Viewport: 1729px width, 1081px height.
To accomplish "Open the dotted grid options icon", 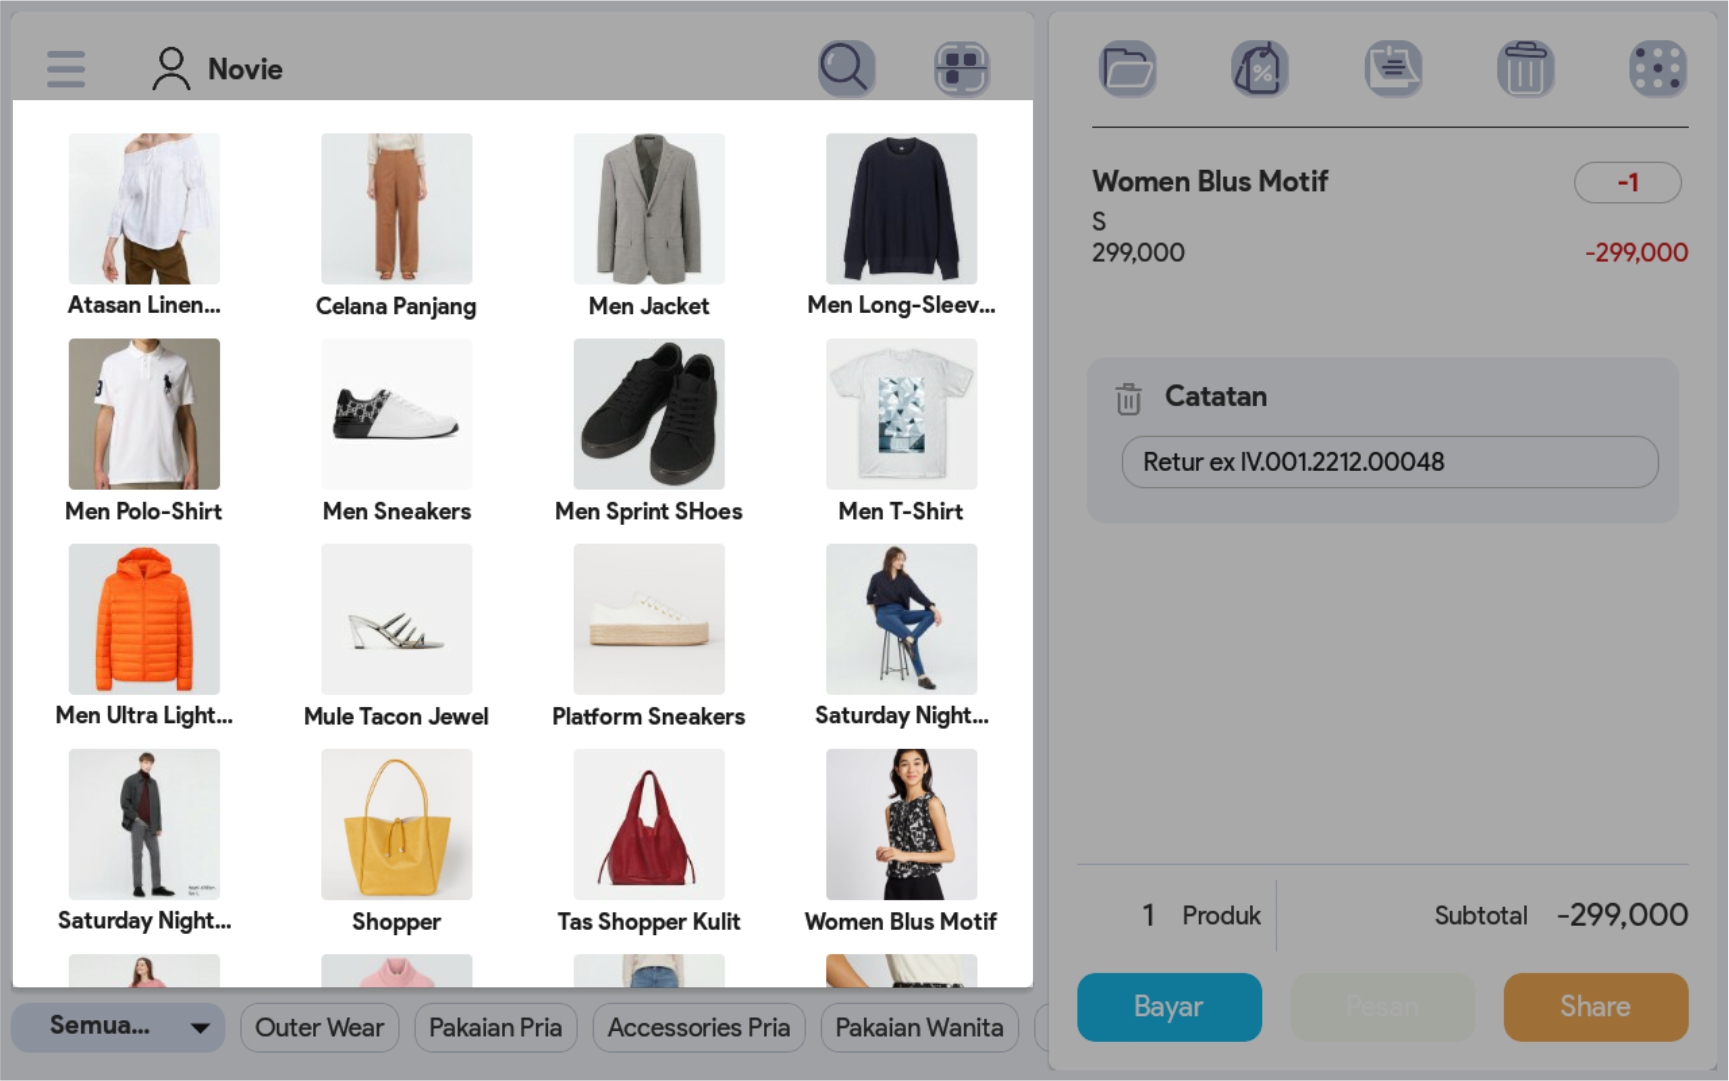I will 1657,69.
